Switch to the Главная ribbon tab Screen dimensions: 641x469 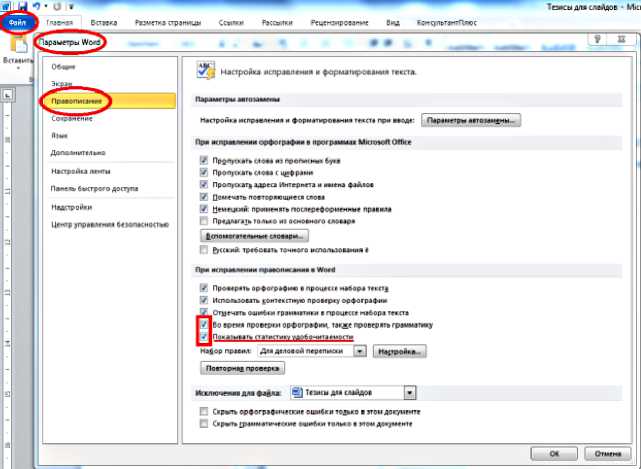60,23
